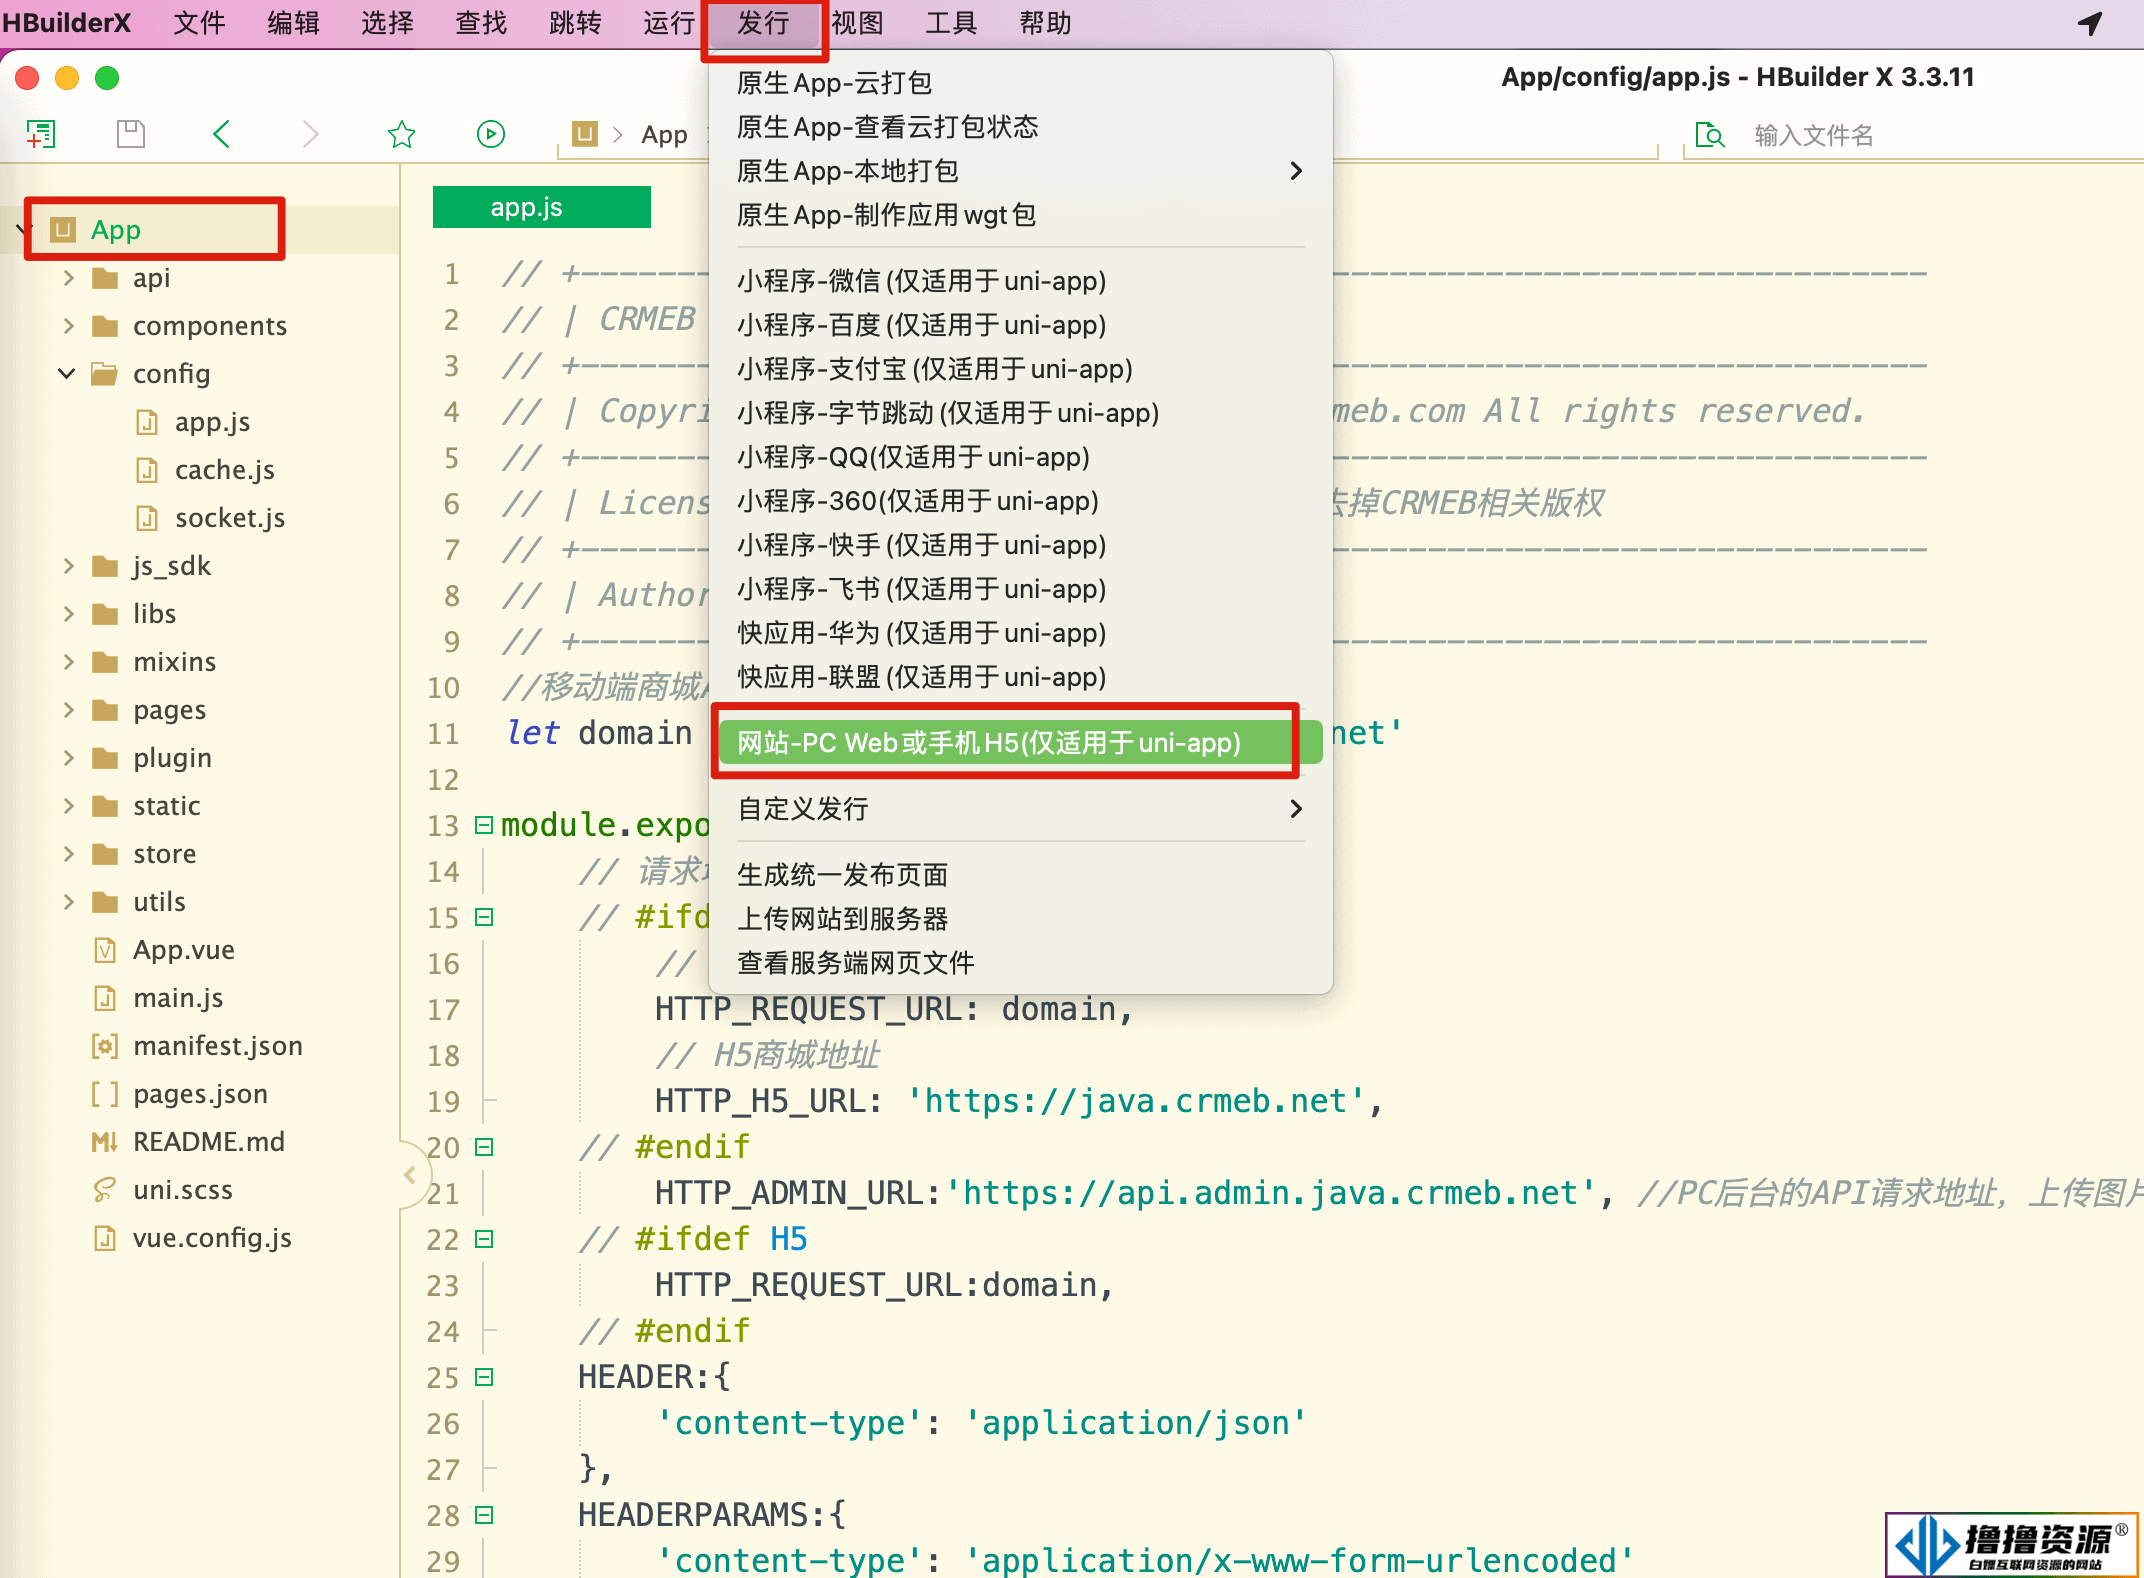Click the run play icon in toolbar
This screenshot has height=1578, width=2144.
491,133
